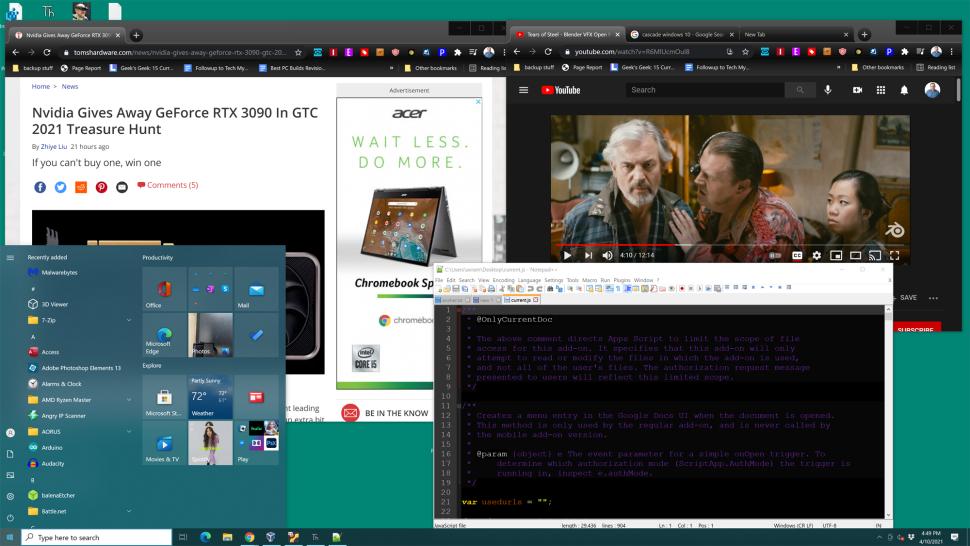Toggle YouTube closed captions

click(x=797, y=255)
